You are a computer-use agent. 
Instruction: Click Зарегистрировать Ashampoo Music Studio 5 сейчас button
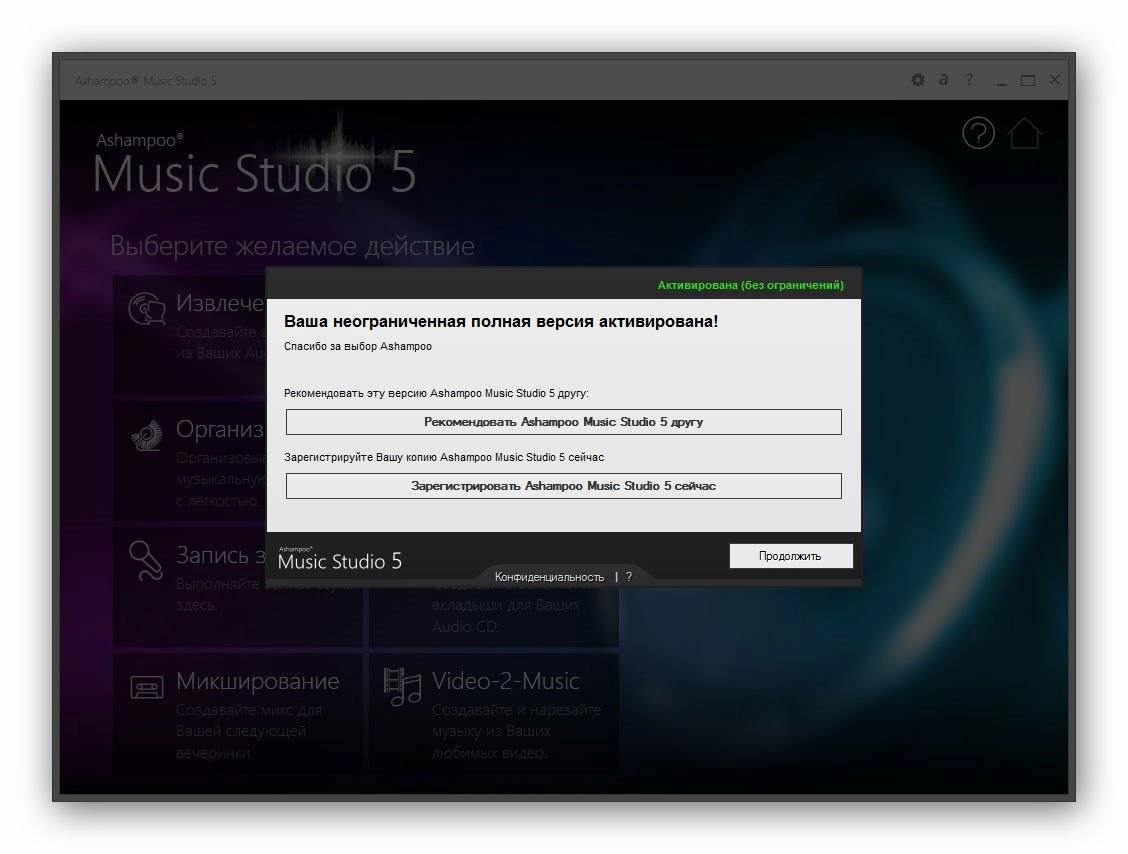[x=563, y=486]
